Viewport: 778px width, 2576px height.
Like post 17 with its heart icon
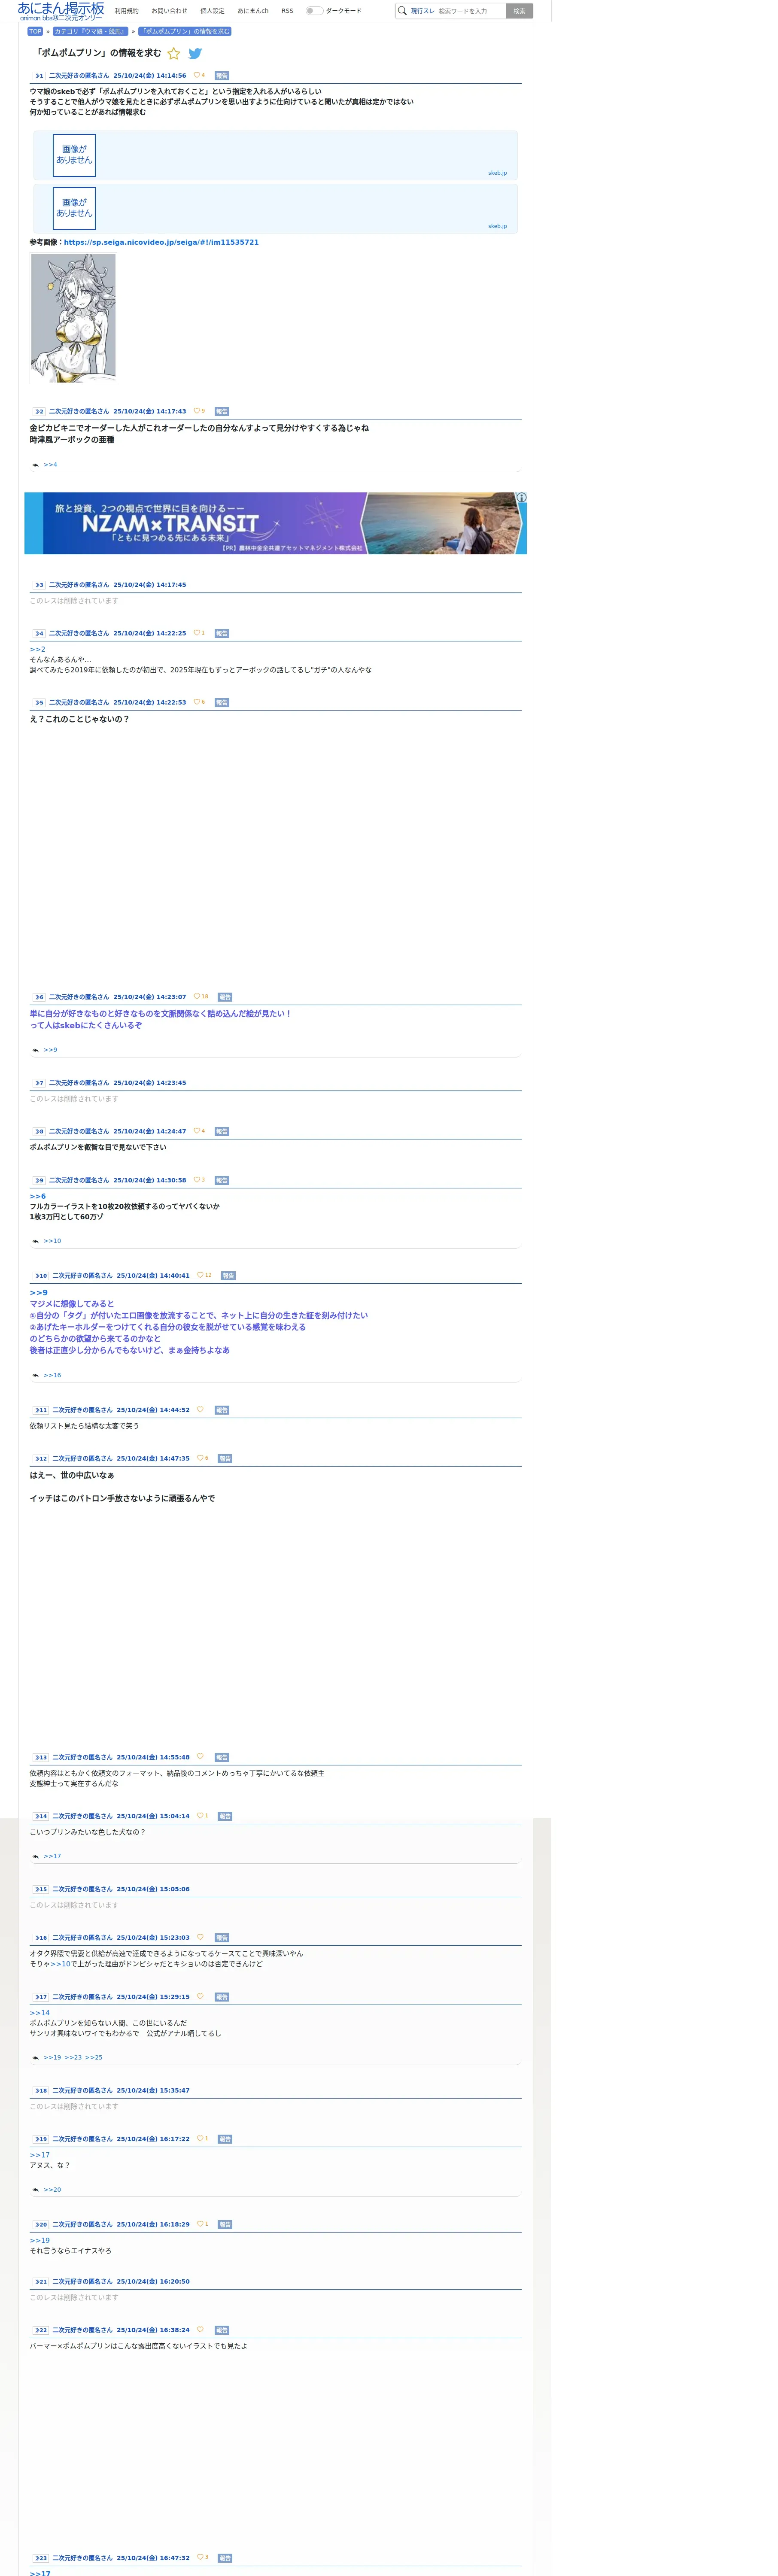tap(200, 1997)
